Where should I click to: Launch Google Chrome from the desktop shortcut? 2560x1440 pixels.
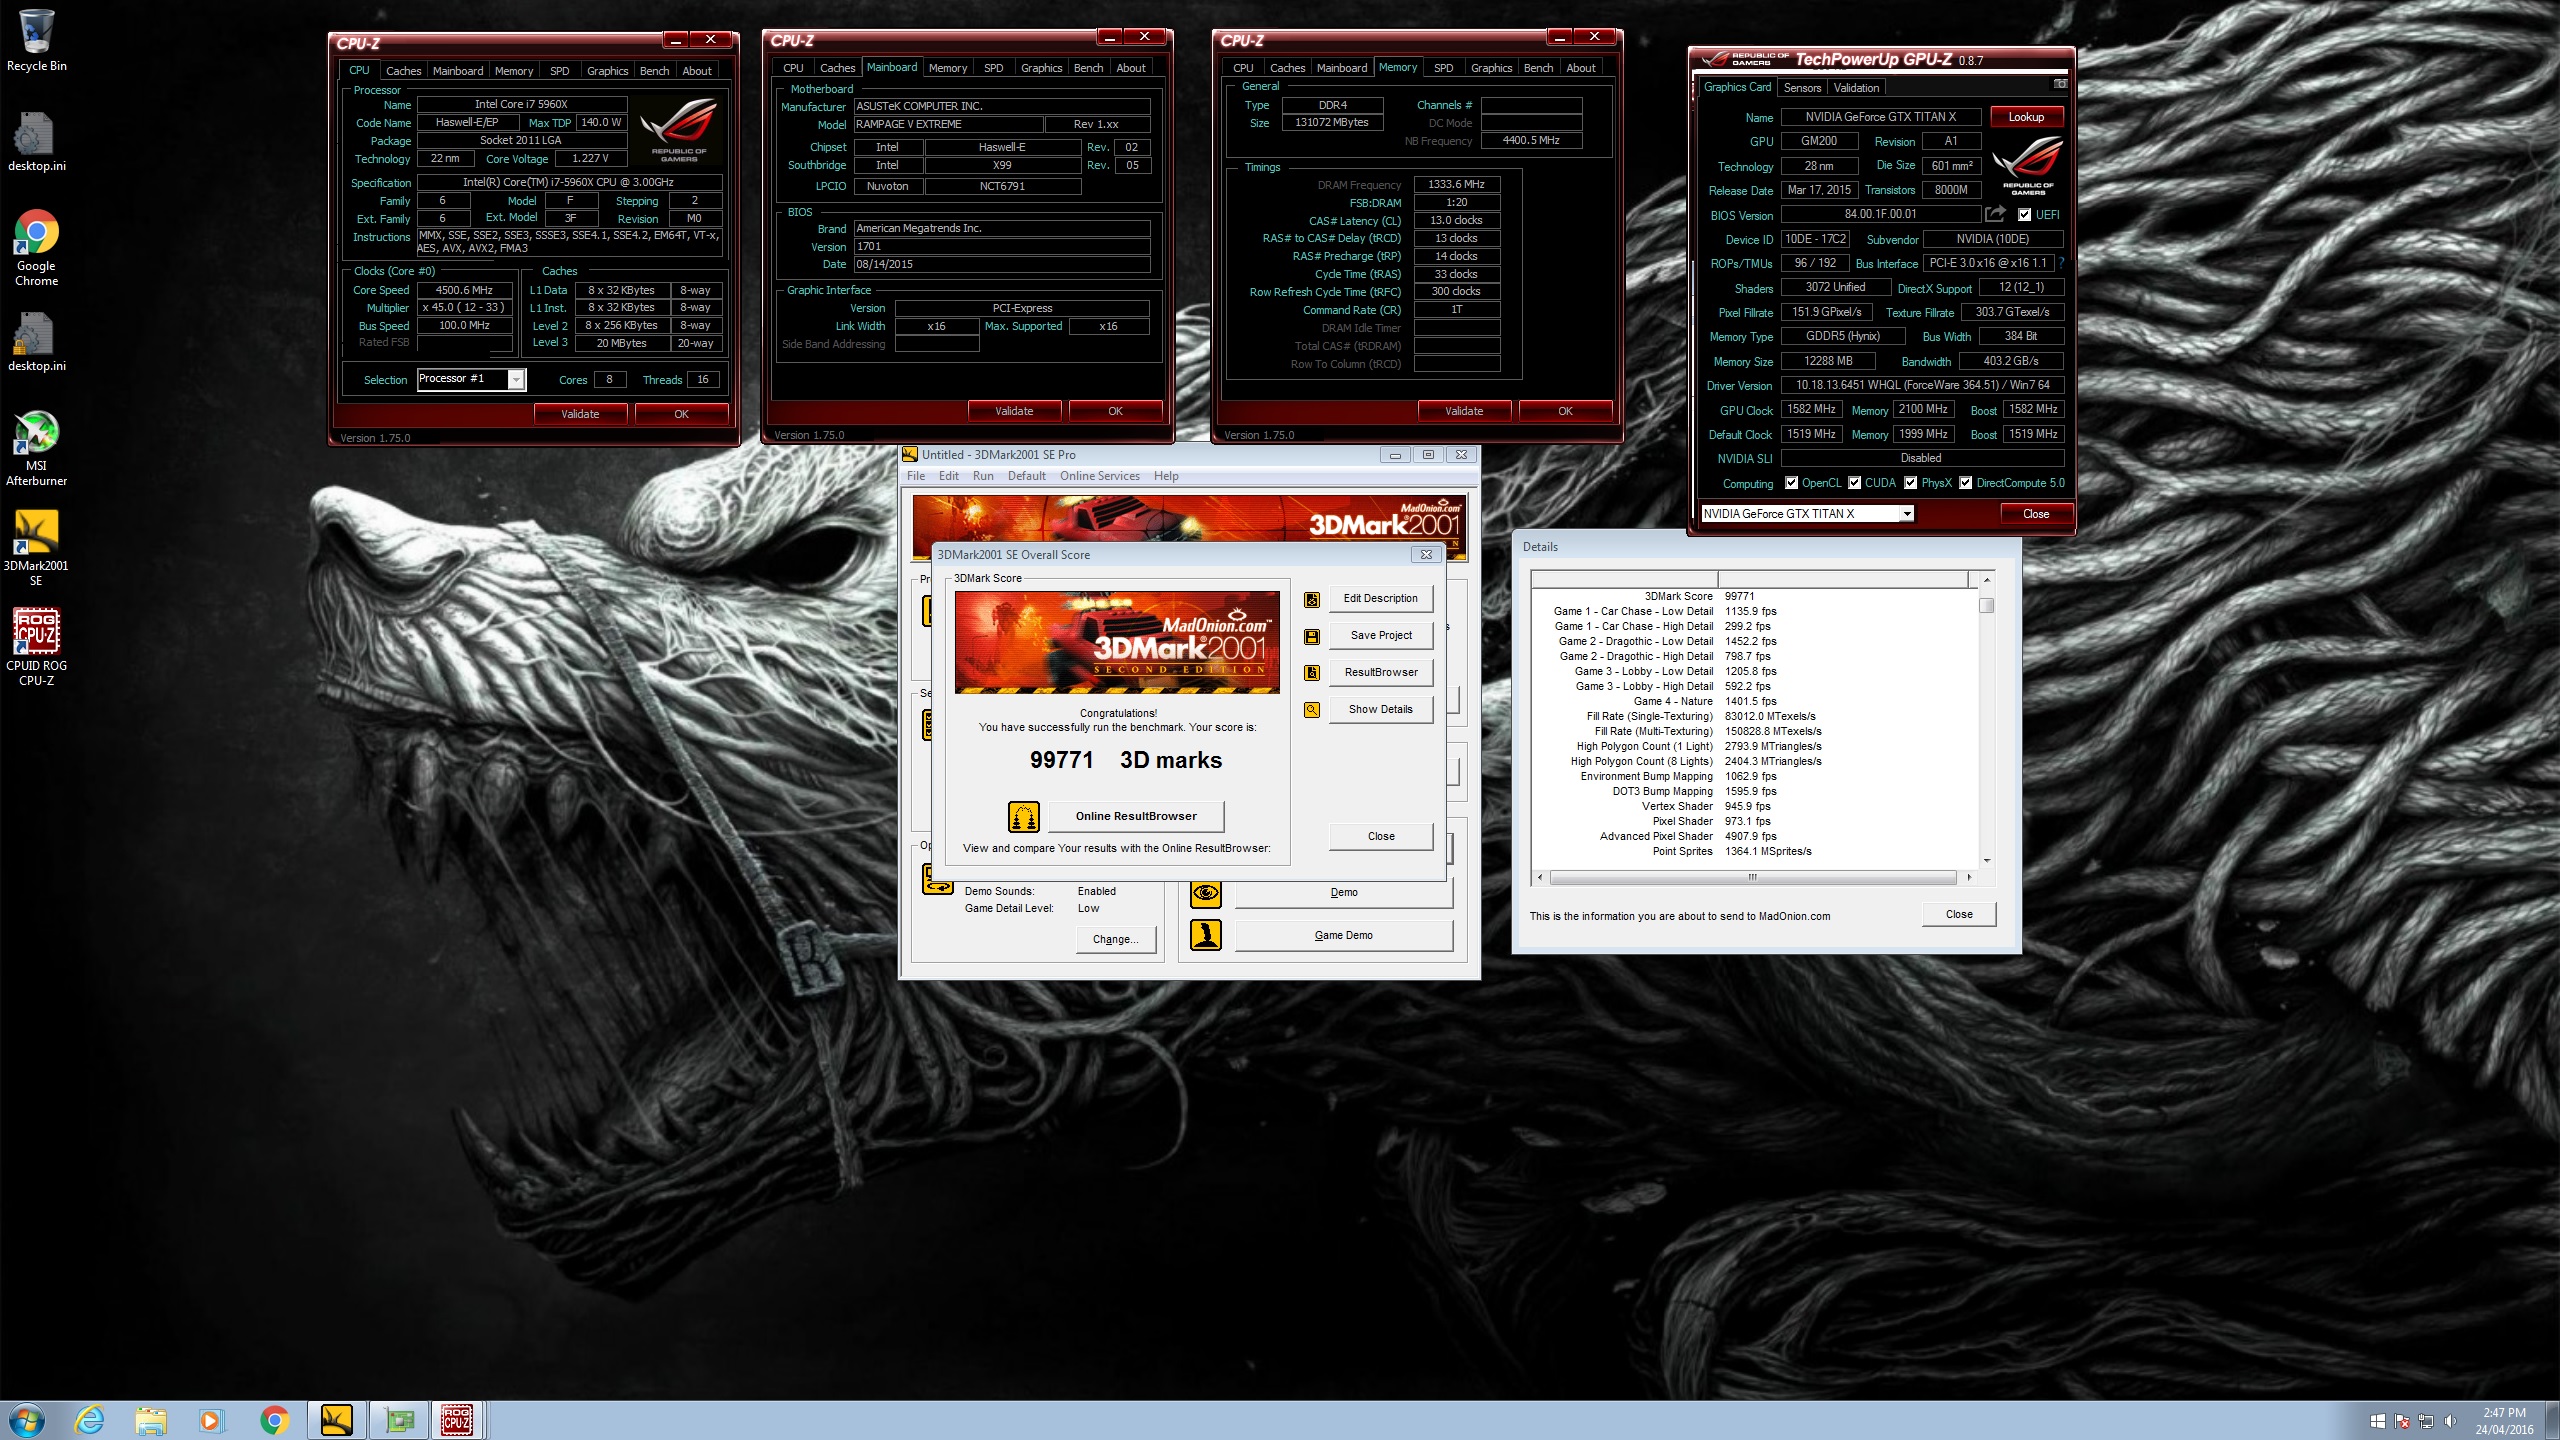36,248
